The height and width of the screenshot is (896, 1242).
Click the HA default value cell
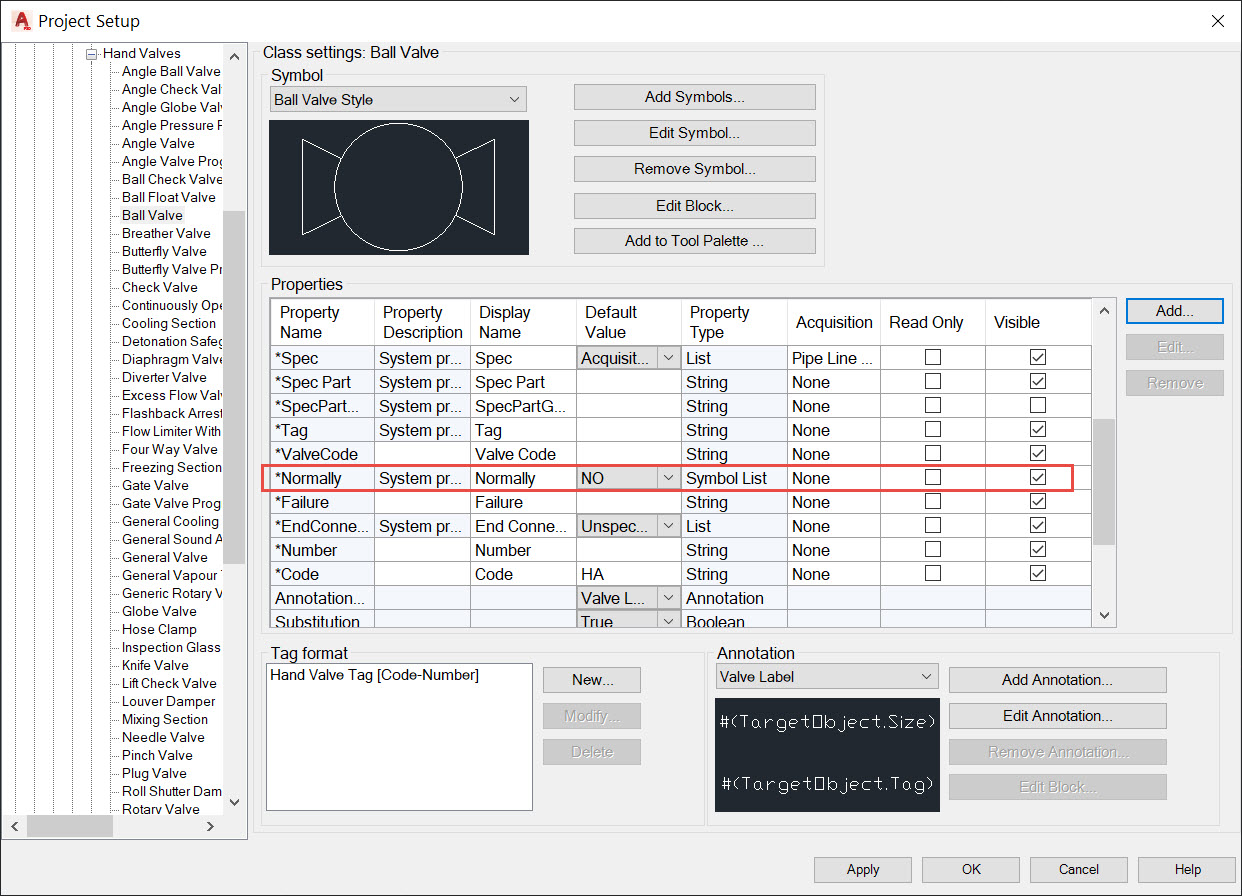click(629, 574)
